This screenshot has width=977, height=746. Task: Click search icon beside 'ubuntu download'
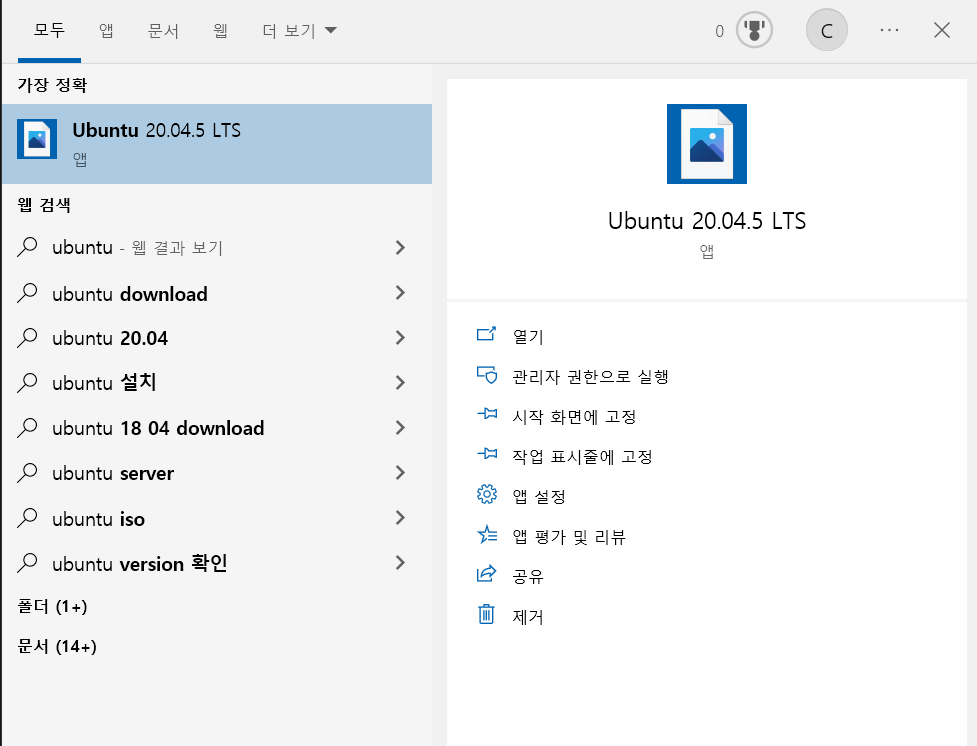(27, 293)
